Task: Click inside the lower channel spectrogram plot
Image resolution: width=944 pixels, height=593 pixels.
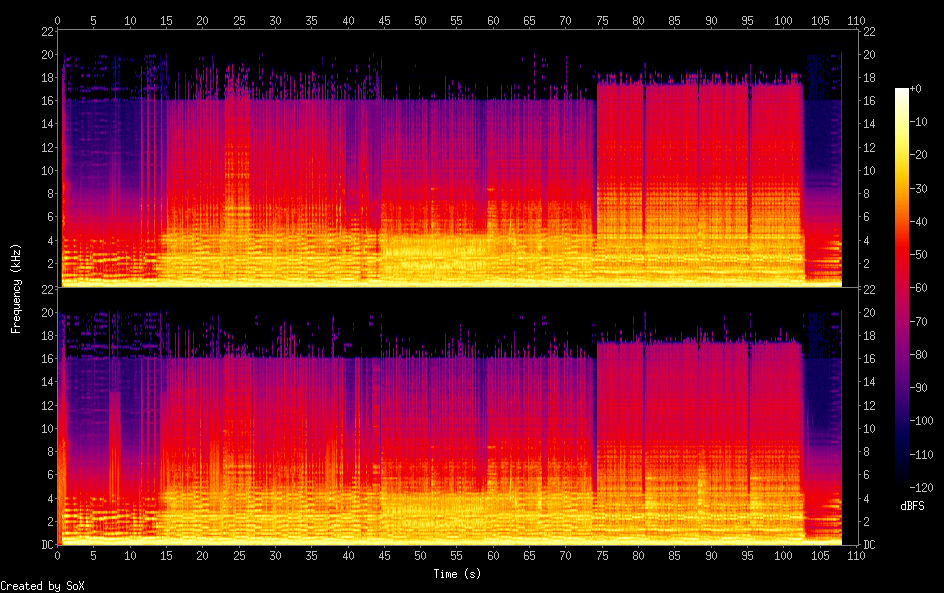Action: (x=458, y=417)
